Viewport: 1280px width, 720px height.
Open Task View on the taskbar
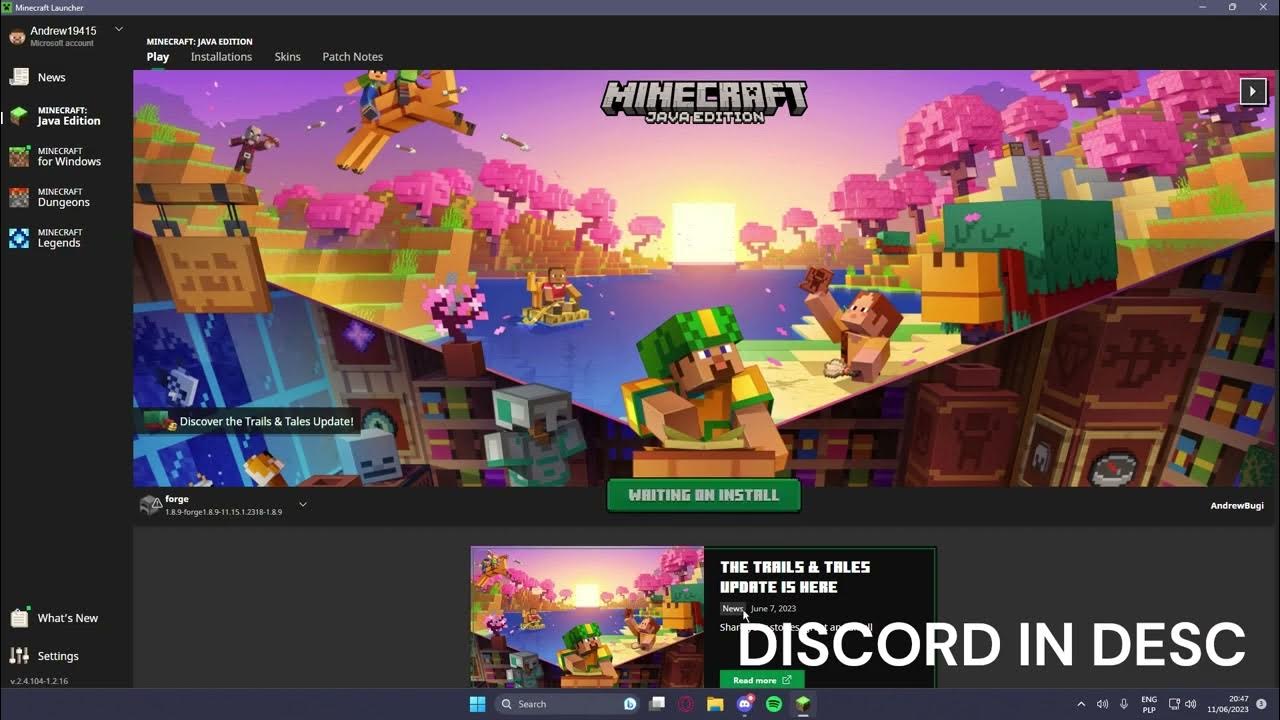point(657,704)
